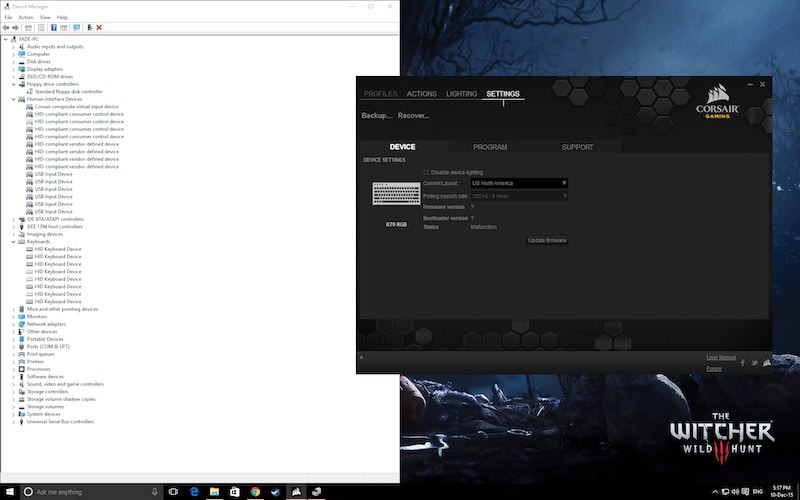The height and width of the screenshot is (500, 800).
Task: Expand Universal Serial Bus controllers node
Action: tap(14, 422)
